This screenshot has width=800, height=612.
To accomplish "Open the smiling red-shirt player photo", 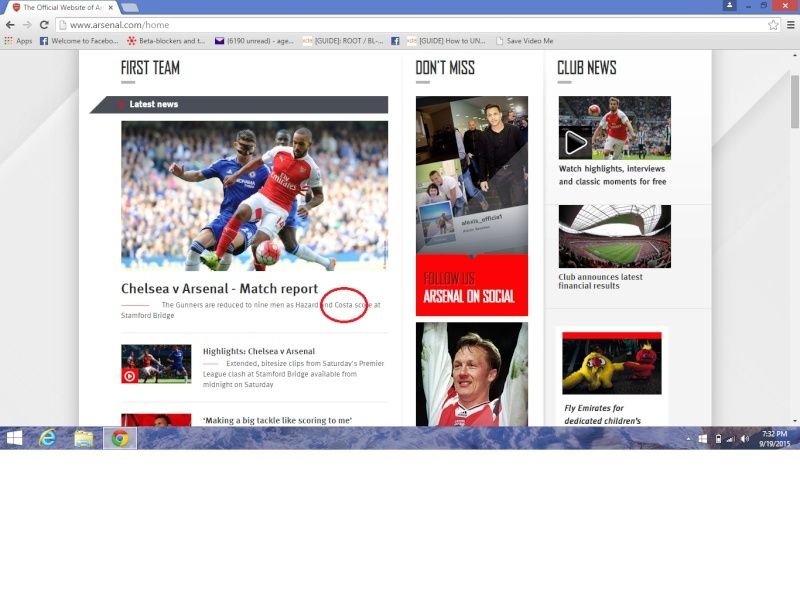I will point(472,374).
